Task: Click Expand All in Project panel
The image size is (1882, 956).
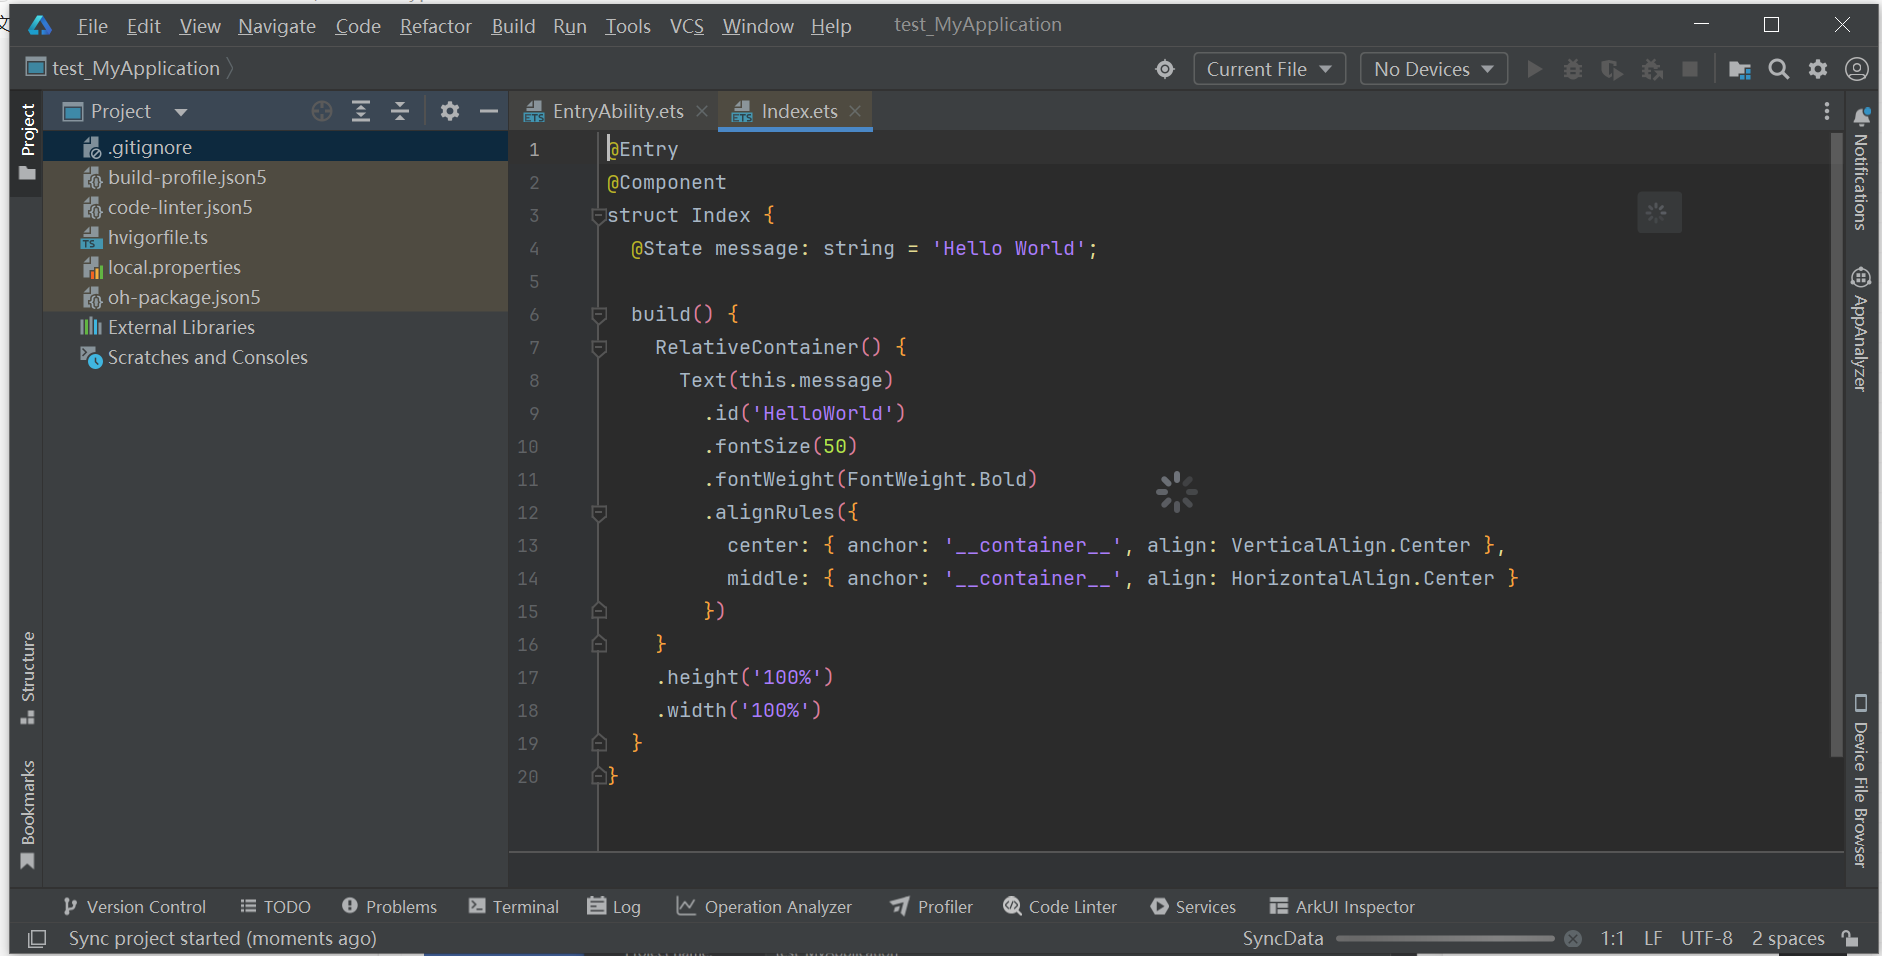Action: pos(361,111)
